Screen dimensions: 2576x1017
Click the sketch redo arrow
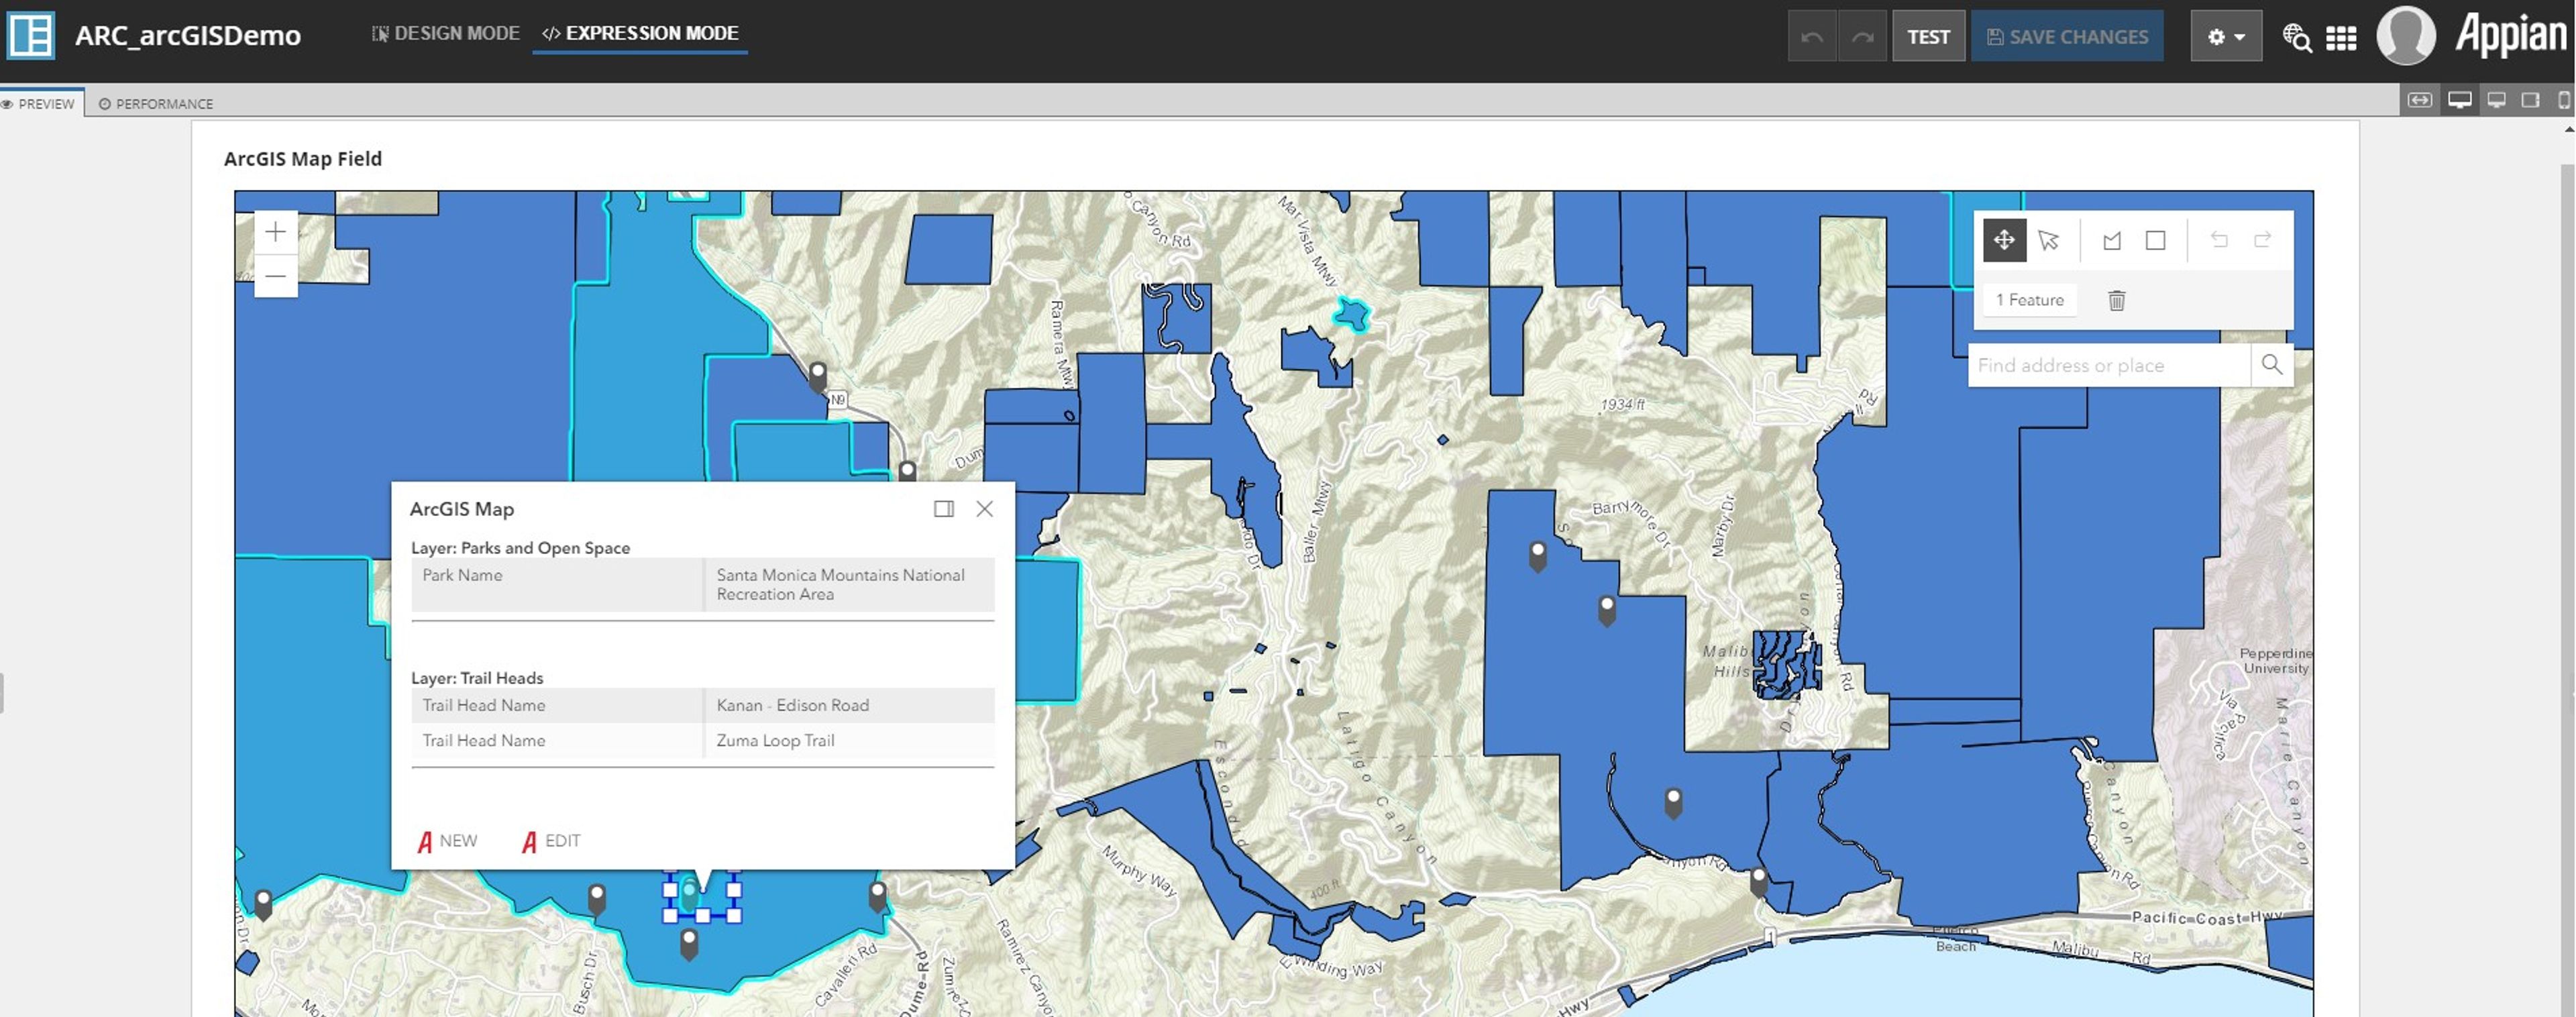point(2263,240)
